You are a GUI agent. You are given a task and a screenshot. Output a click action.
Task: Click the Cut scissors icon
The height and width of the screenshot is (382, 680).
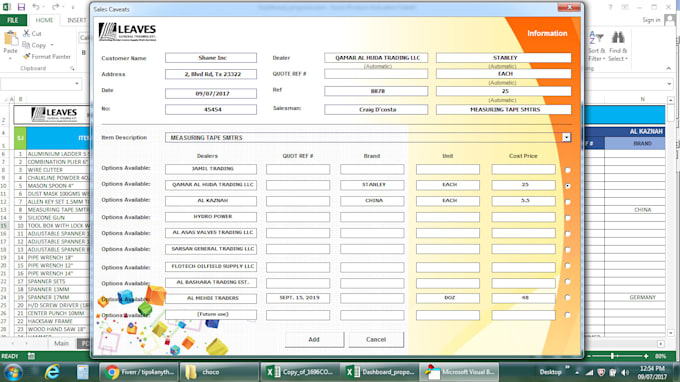point(26,33)
